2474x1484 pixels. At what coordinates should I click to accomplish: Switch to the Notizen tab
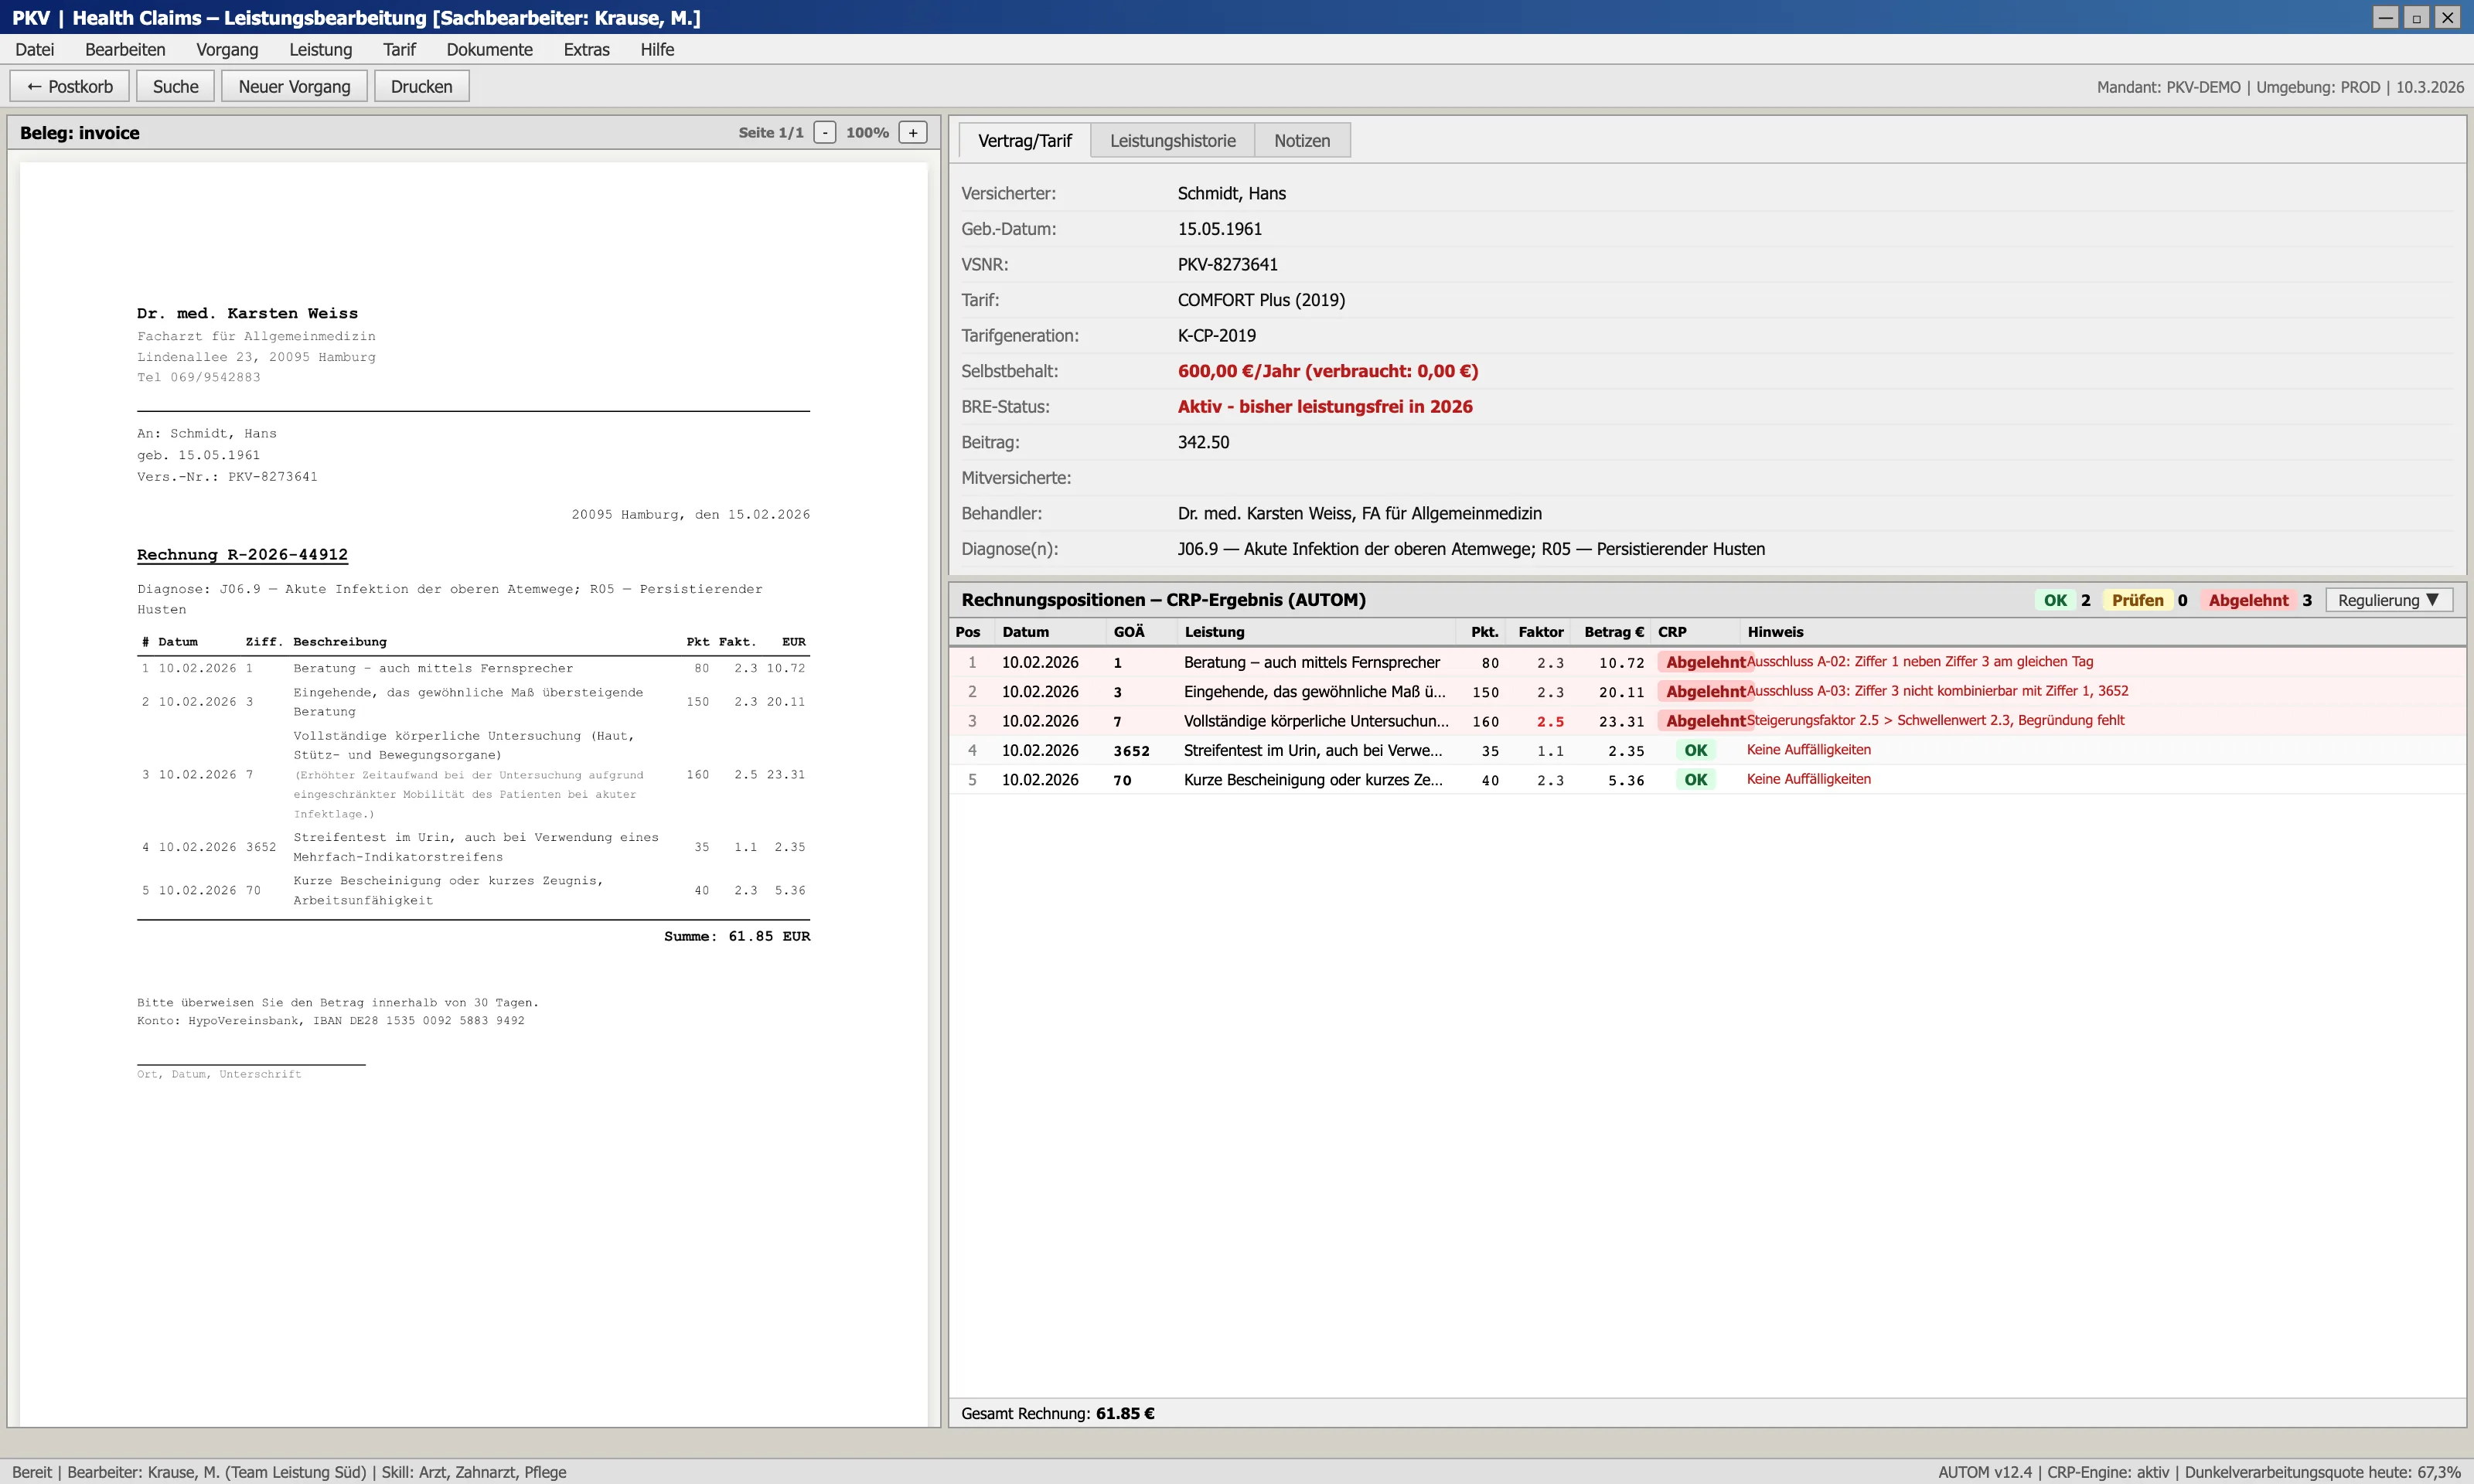point(1301,141)
